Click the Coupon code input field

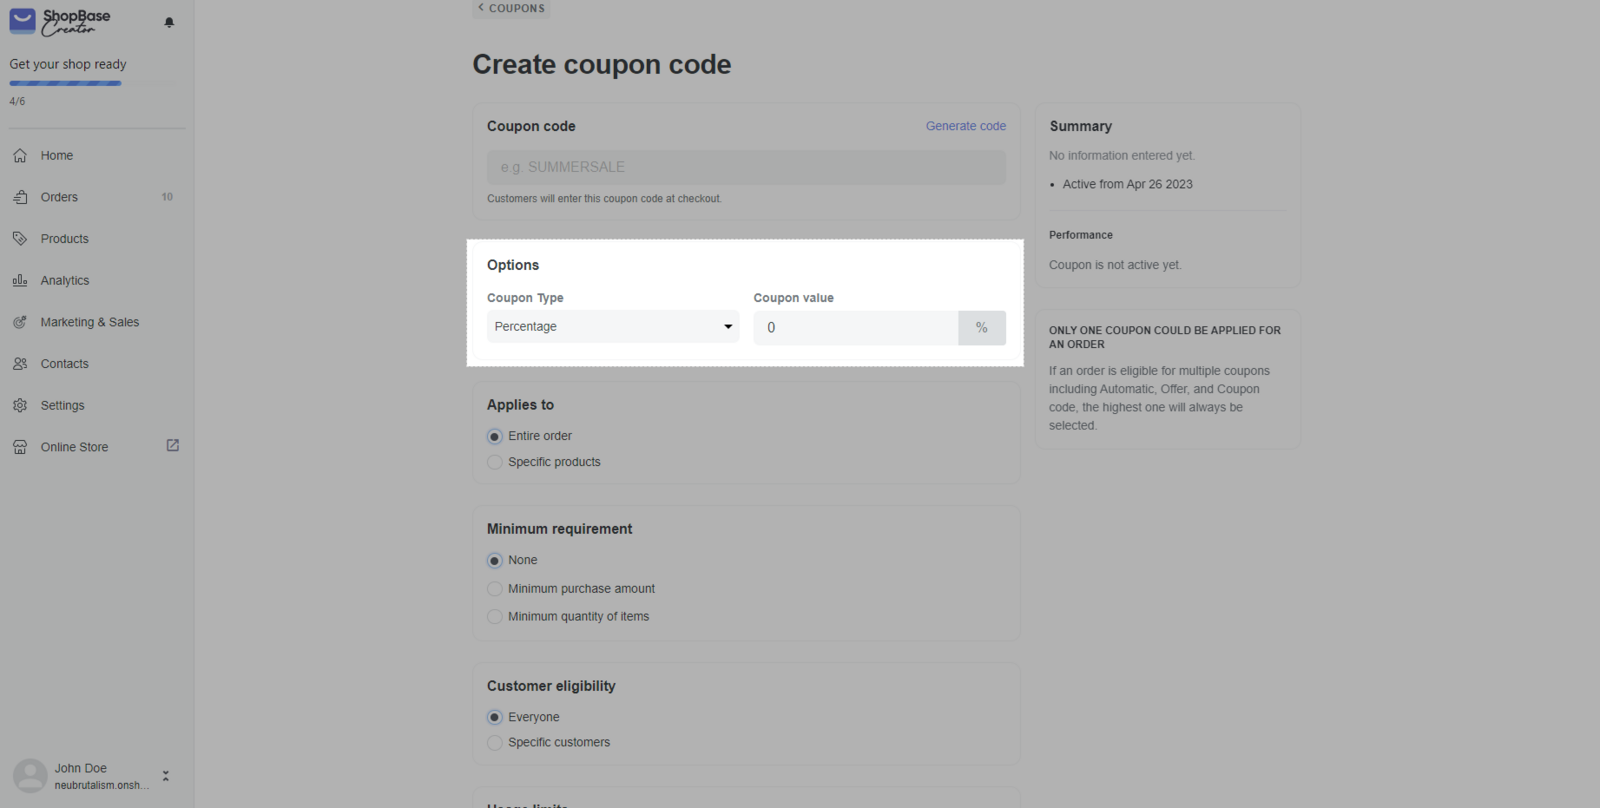pos(746,167)
